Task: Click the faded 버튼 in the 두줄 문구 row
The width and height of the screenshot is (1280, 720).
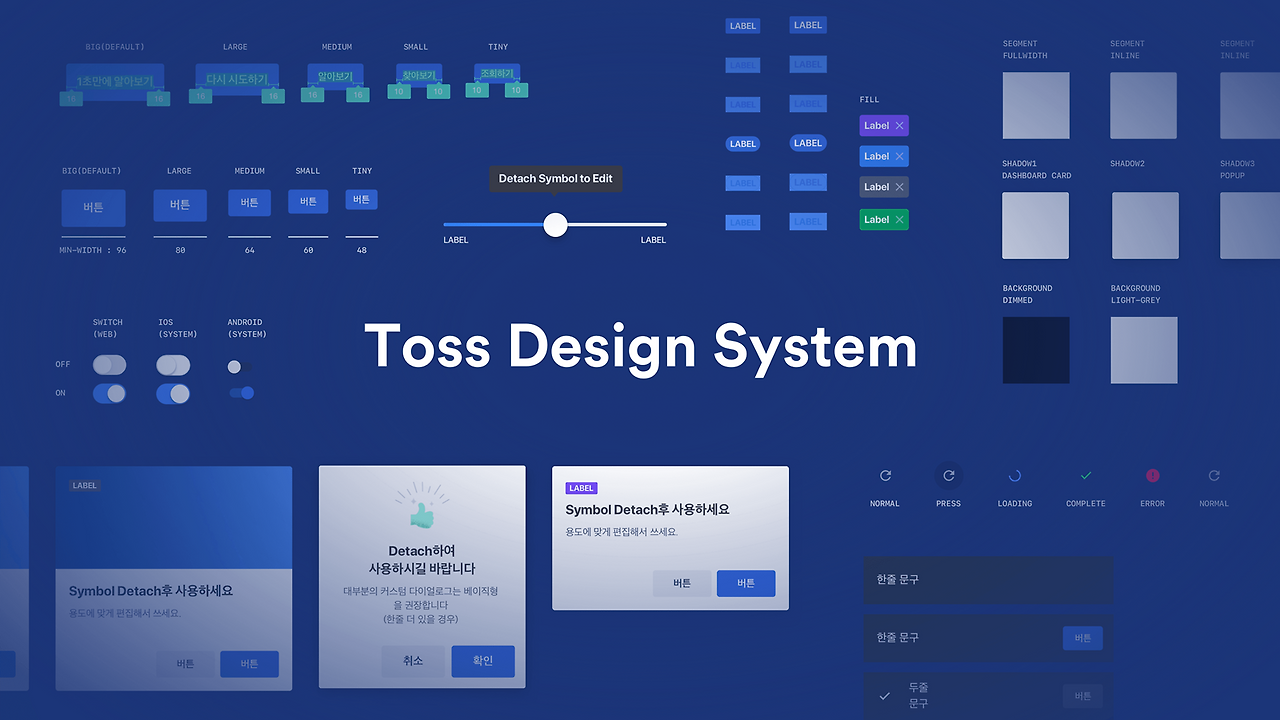Action: point(1083,696)
